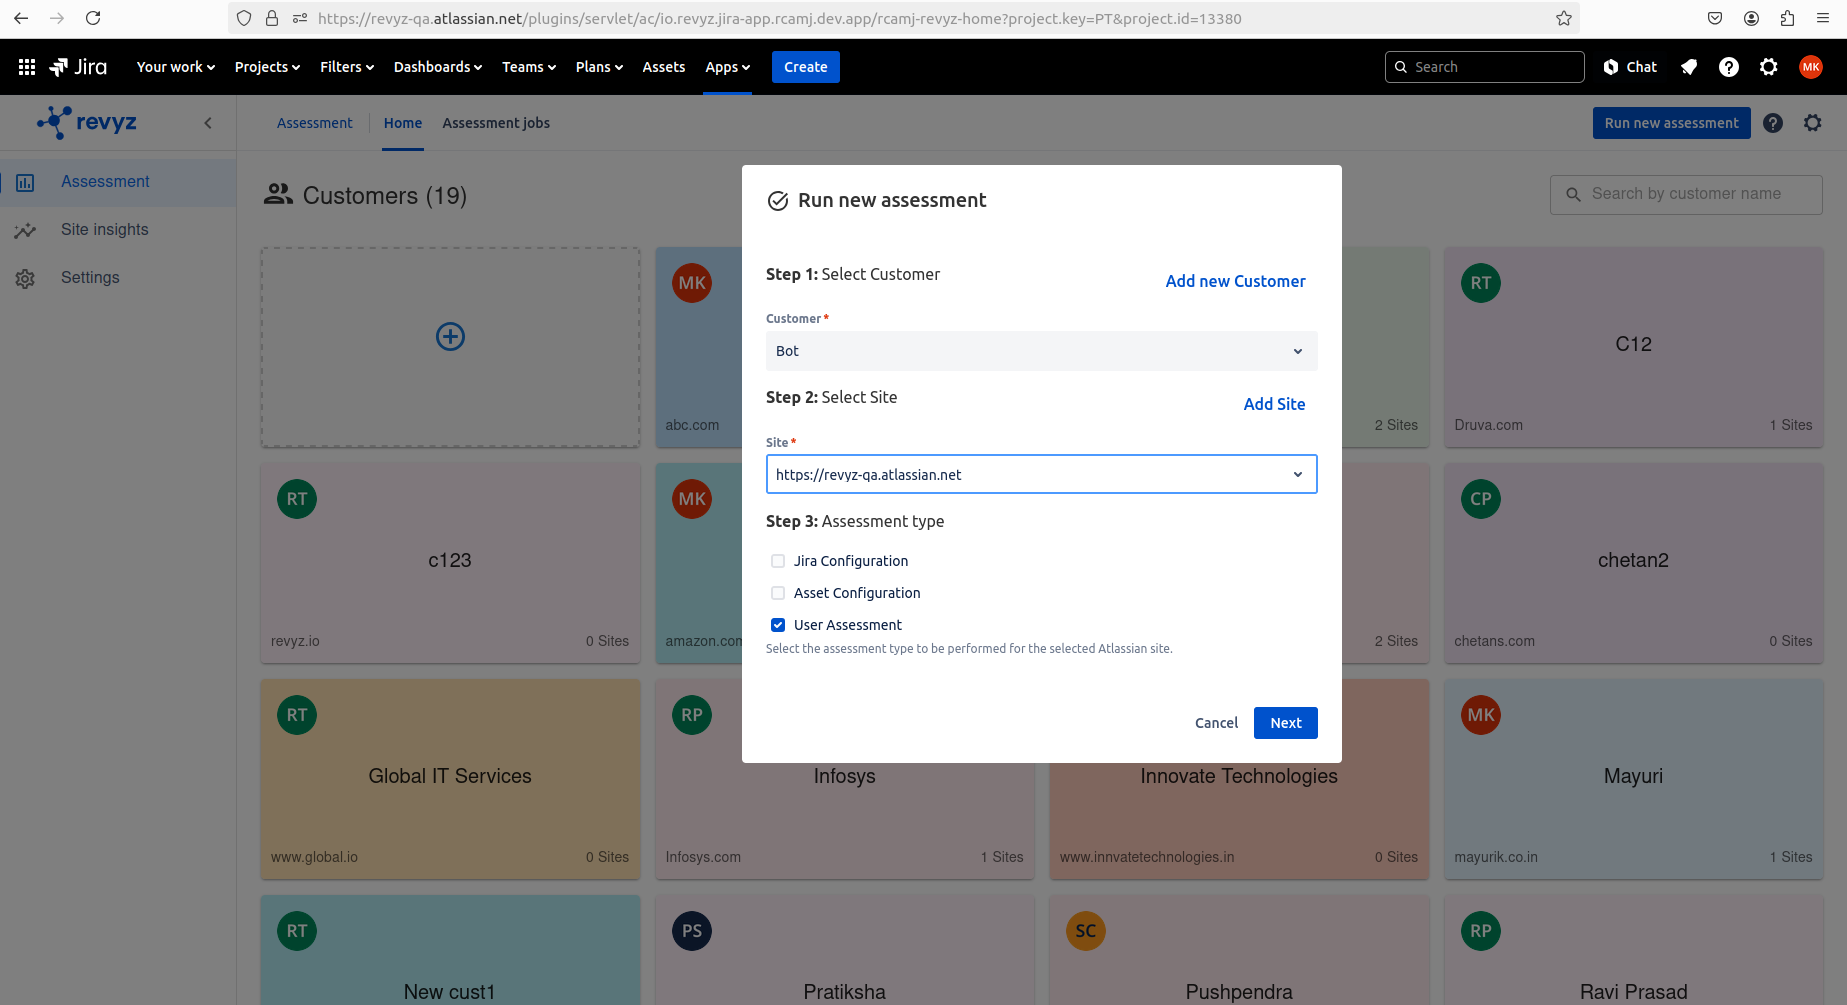Click the RT avatar on the C12 card
This screenshot has width=1847, height=1005.
click(1481, 283)
